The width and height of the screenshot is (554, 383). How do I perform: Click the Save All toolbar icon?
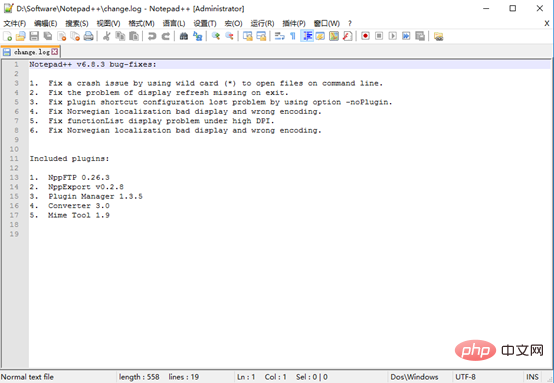(48, 36)
